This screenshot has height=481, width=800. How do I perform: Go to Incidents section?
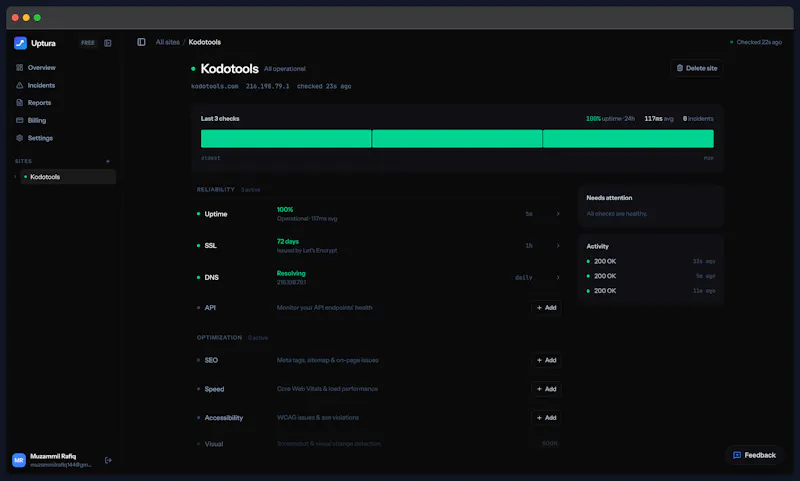pyautogui.click(x=41, y=85)
